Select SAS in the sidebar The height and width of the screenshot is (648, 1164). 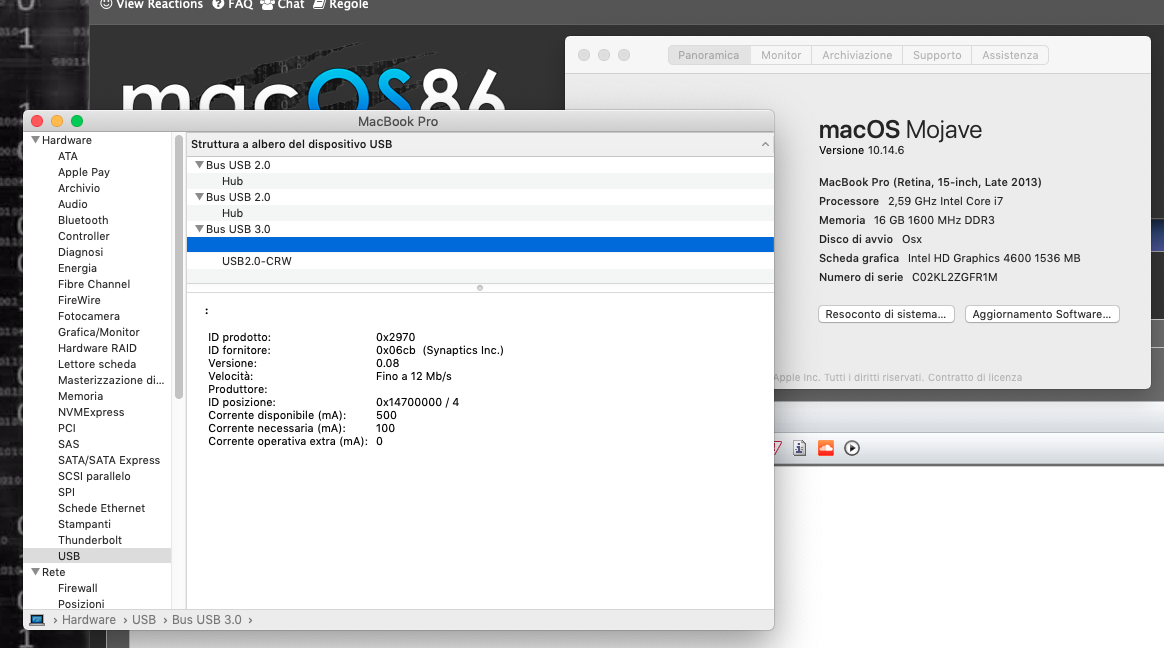[68, 444]
